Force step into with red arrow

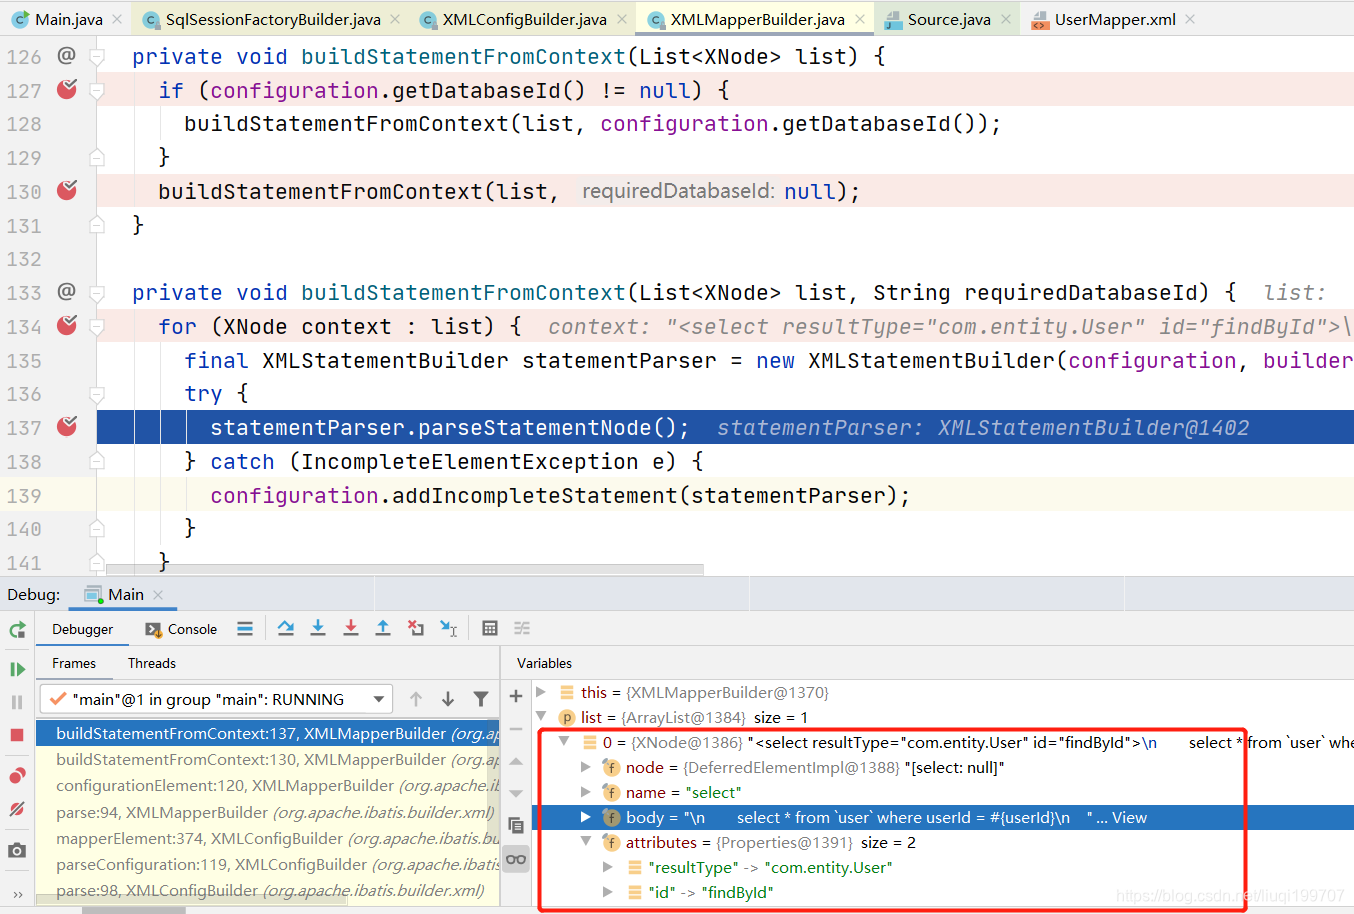(x=351, y=628)
